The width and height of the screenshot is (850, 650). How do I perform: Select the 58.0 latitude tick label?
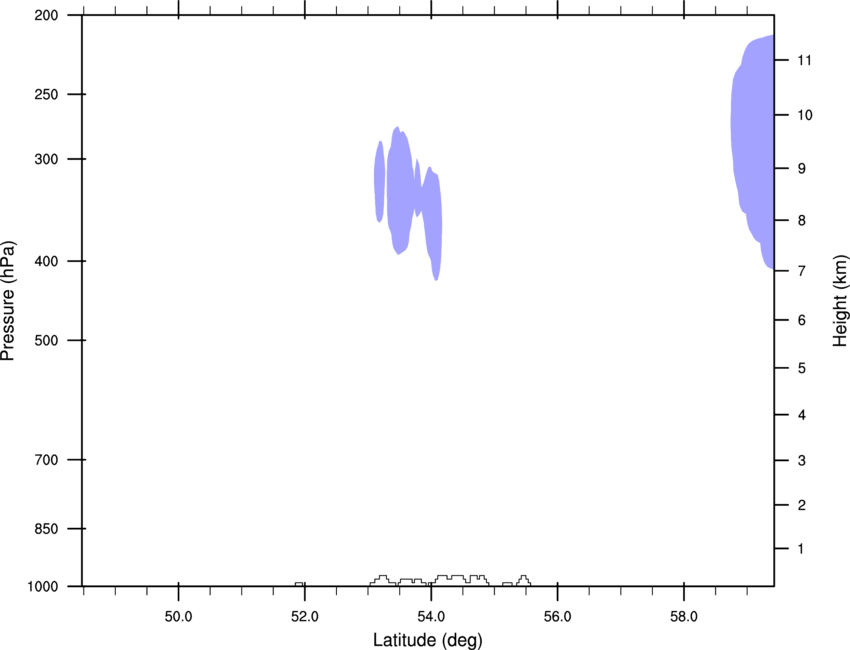pyautogui.click(x=684, y=617)
